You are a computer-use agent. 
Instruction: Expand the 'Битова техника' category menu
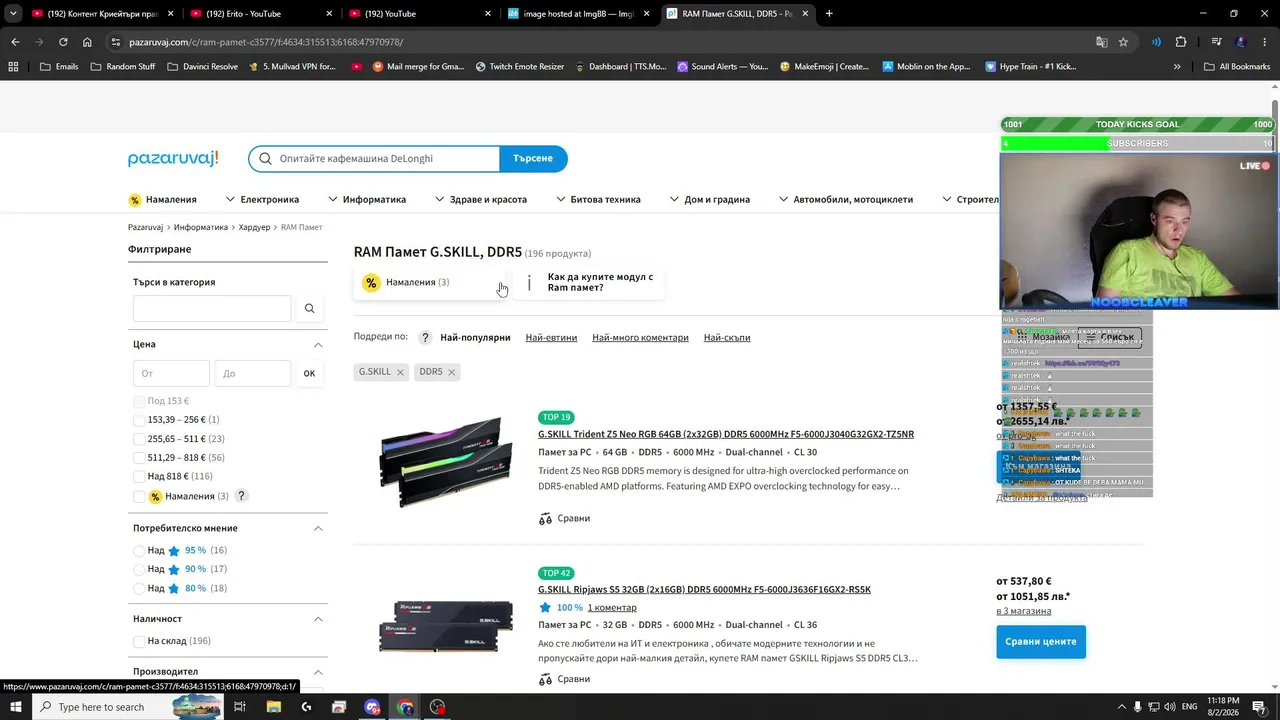click(598, 199)
